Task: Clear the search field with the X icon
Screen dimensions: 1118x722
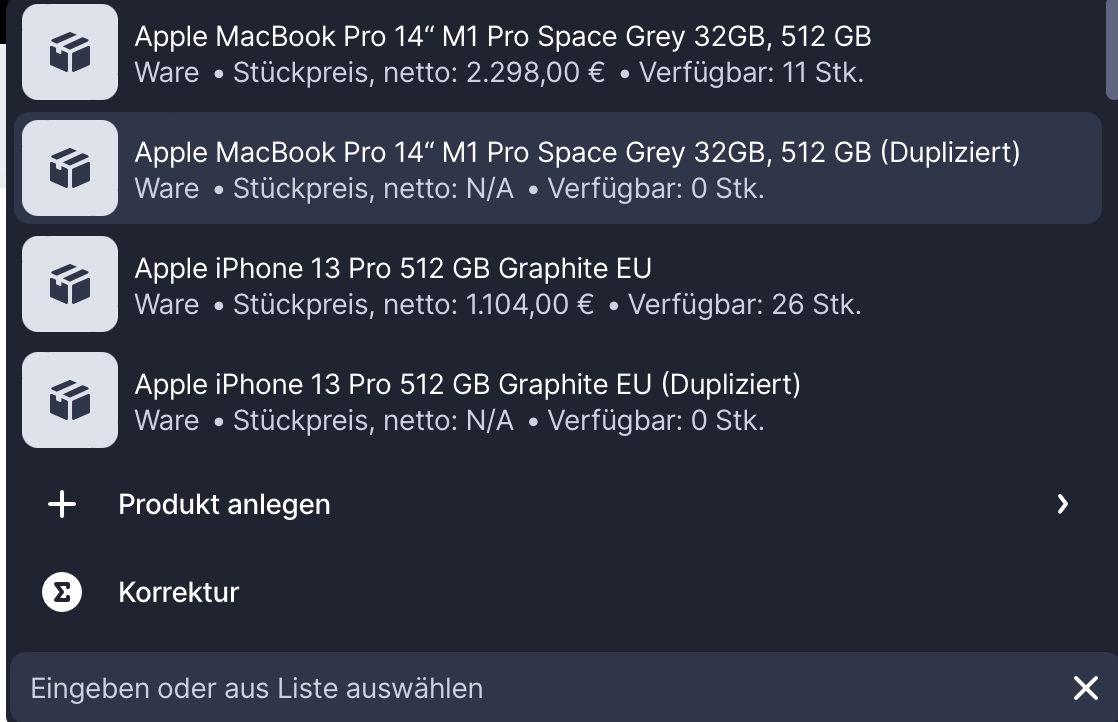Action: point(1085,688)
